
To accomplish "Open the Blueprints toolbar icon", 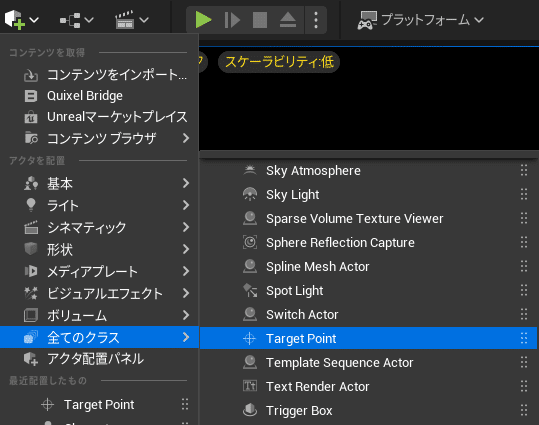I will click(70, 20).
